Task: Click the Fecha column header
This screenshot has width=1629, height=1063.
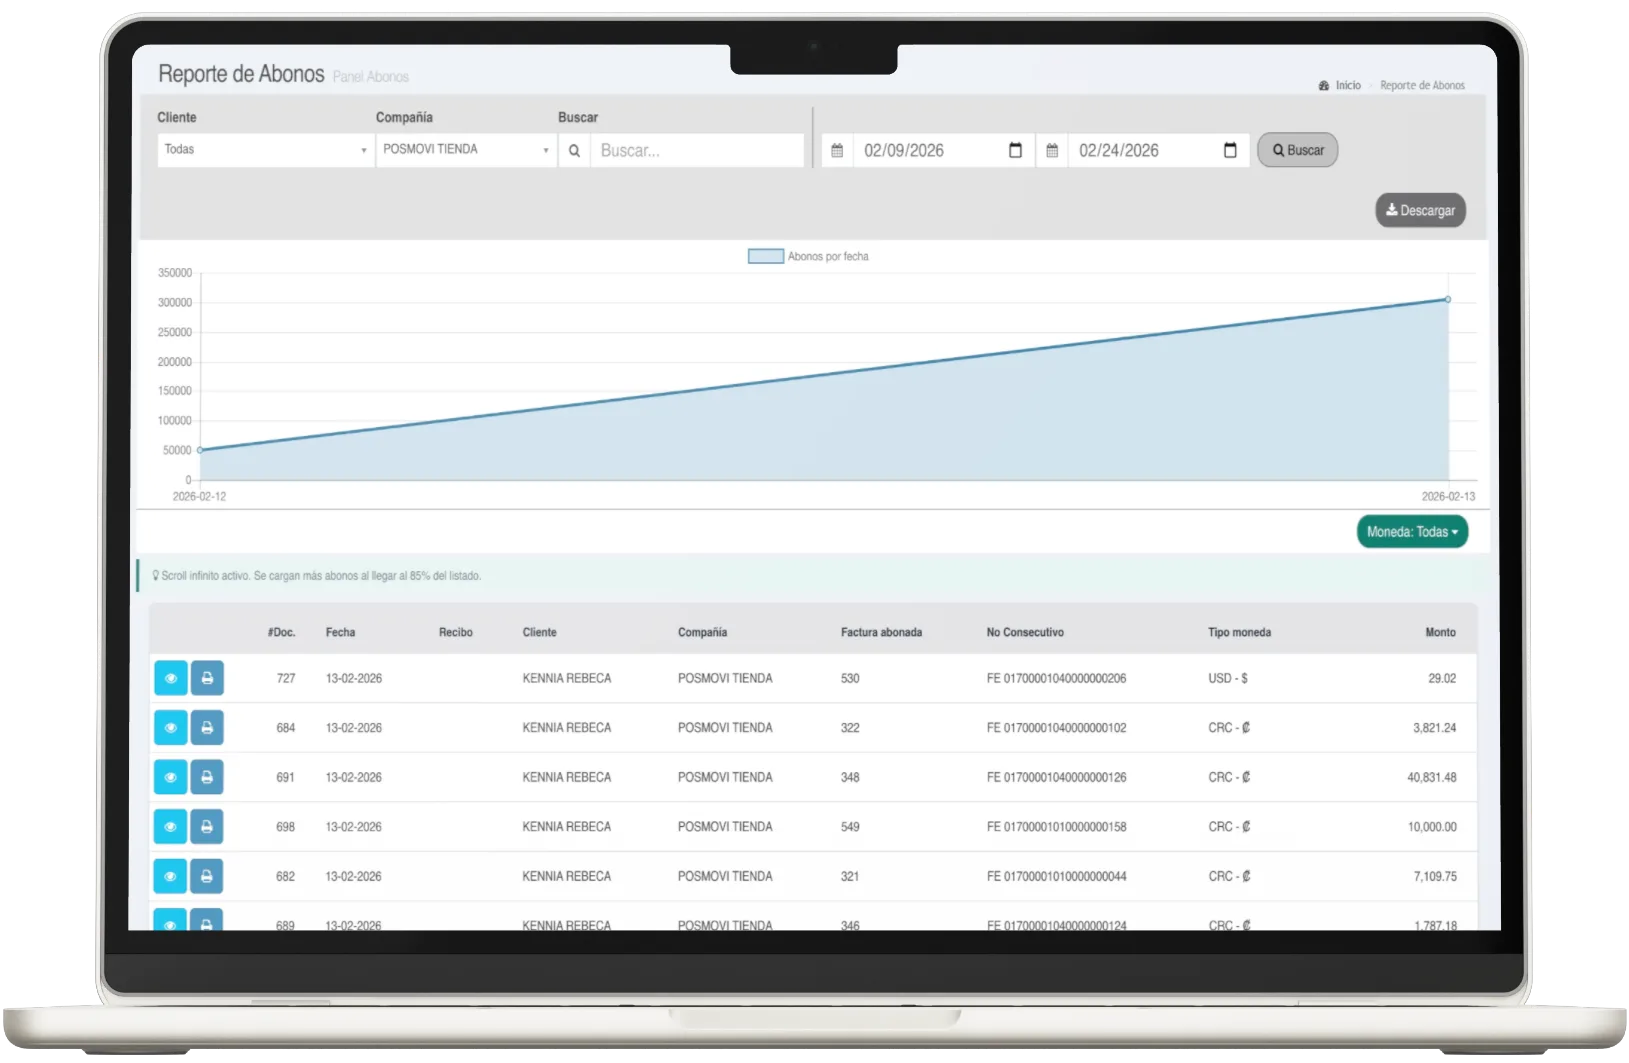Action: [x=340, y=633]
